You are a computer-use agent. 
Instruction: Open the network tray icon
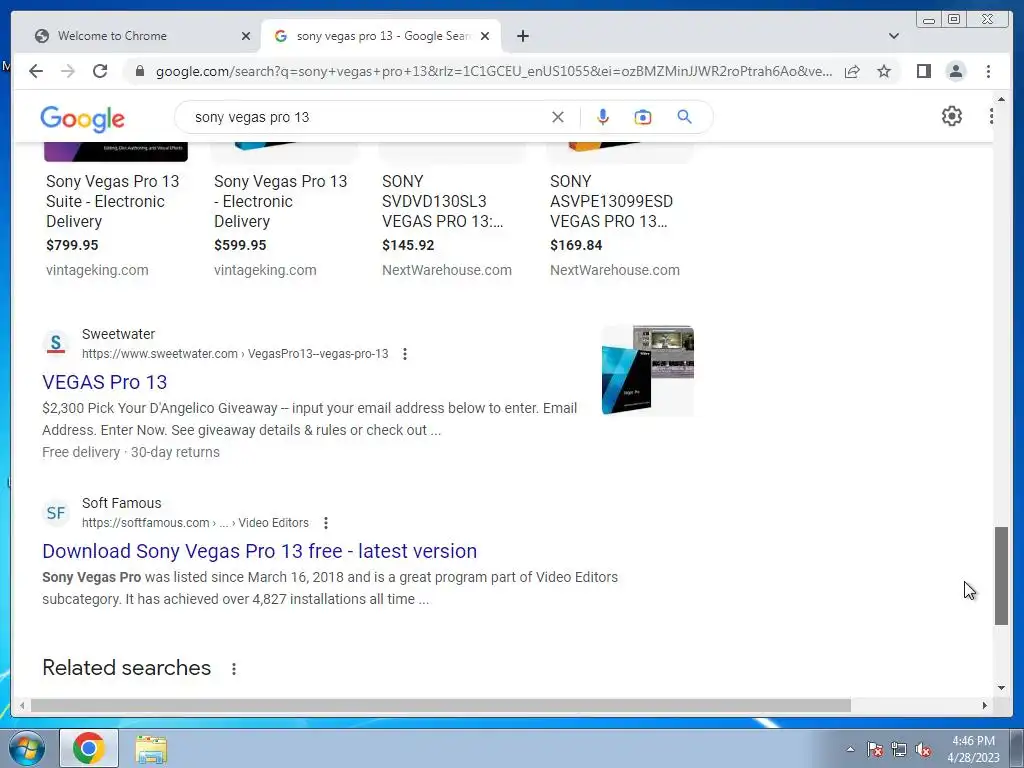click(899, 750)
